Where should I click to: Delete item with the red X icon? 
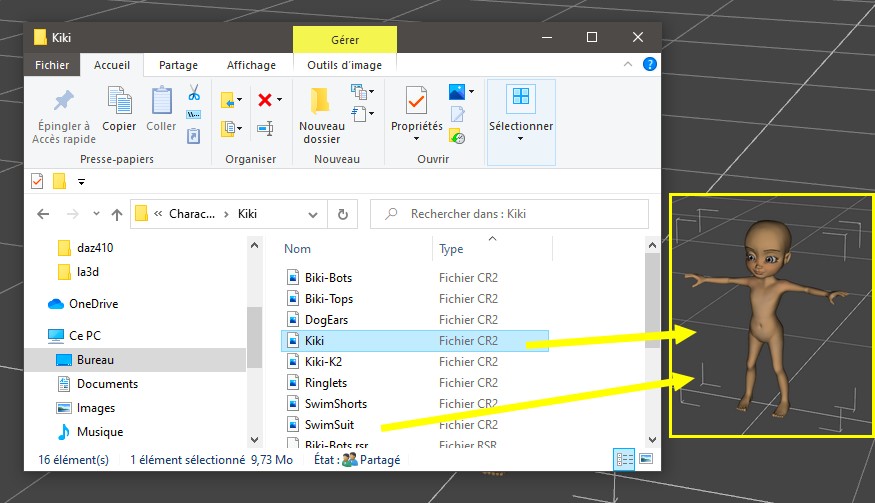click(x=265, y=100)
